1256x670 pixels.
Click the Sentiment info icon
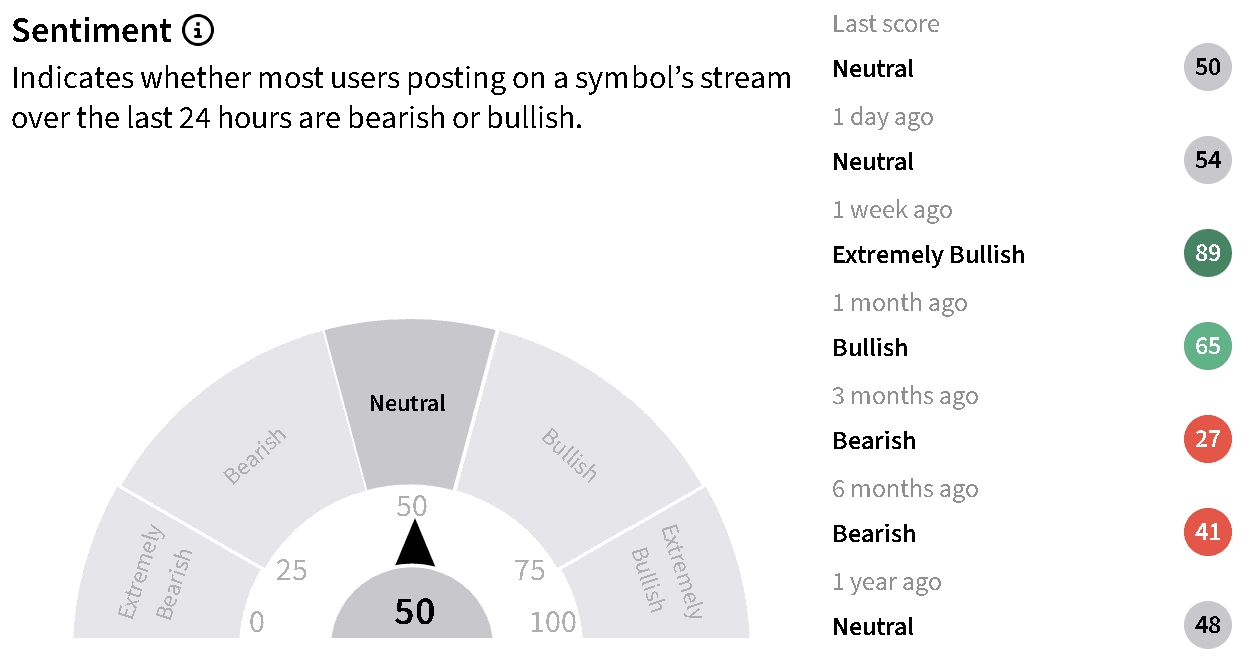pyautogui.click(x=198, y=31)
